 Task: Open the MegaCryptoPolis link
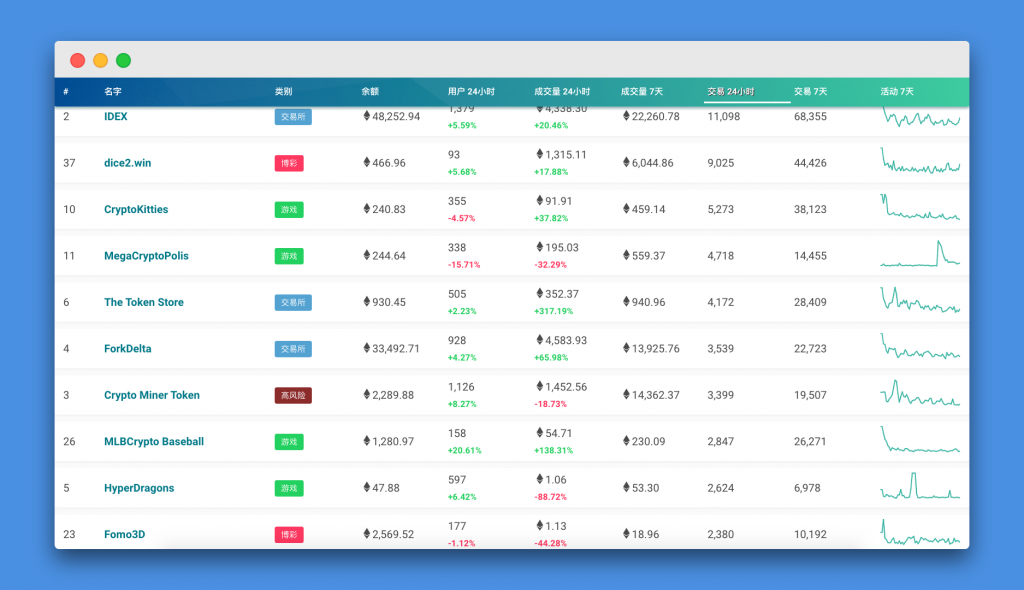tap(146, 255)
